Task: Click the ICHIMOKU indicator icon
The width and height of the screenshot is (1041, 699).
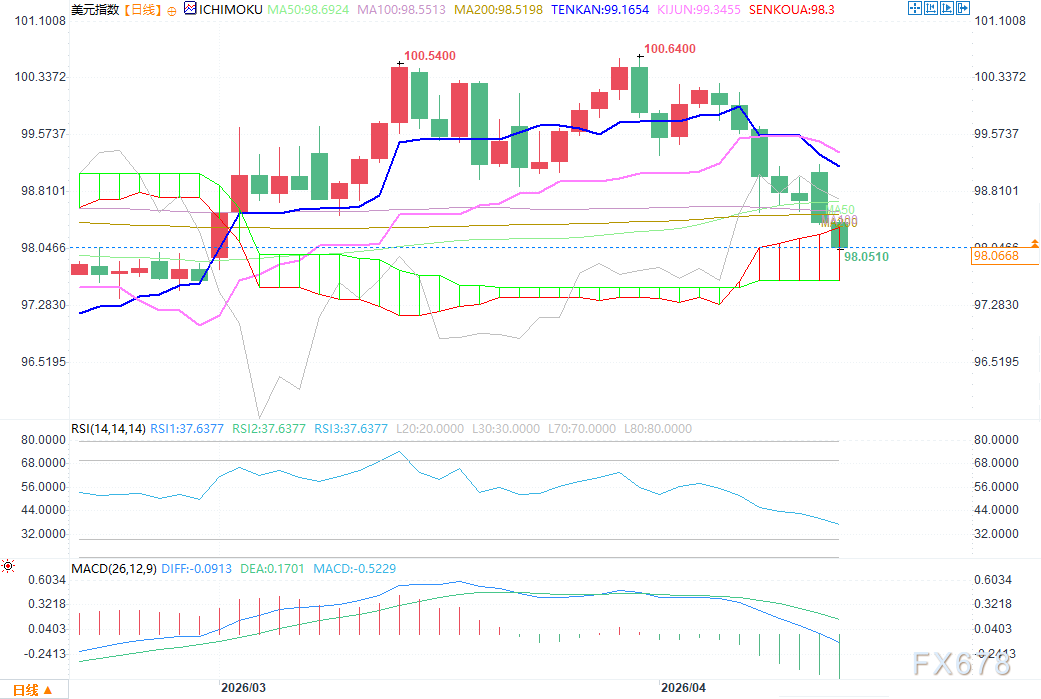Action: [191, 9]
